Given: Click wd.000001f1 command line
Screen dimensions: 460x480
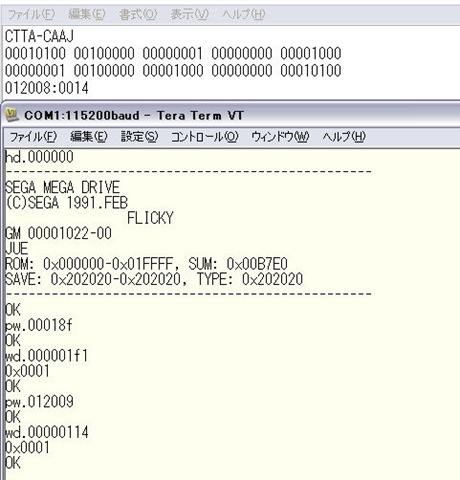Looking at the screenshot, I should 47,356.
